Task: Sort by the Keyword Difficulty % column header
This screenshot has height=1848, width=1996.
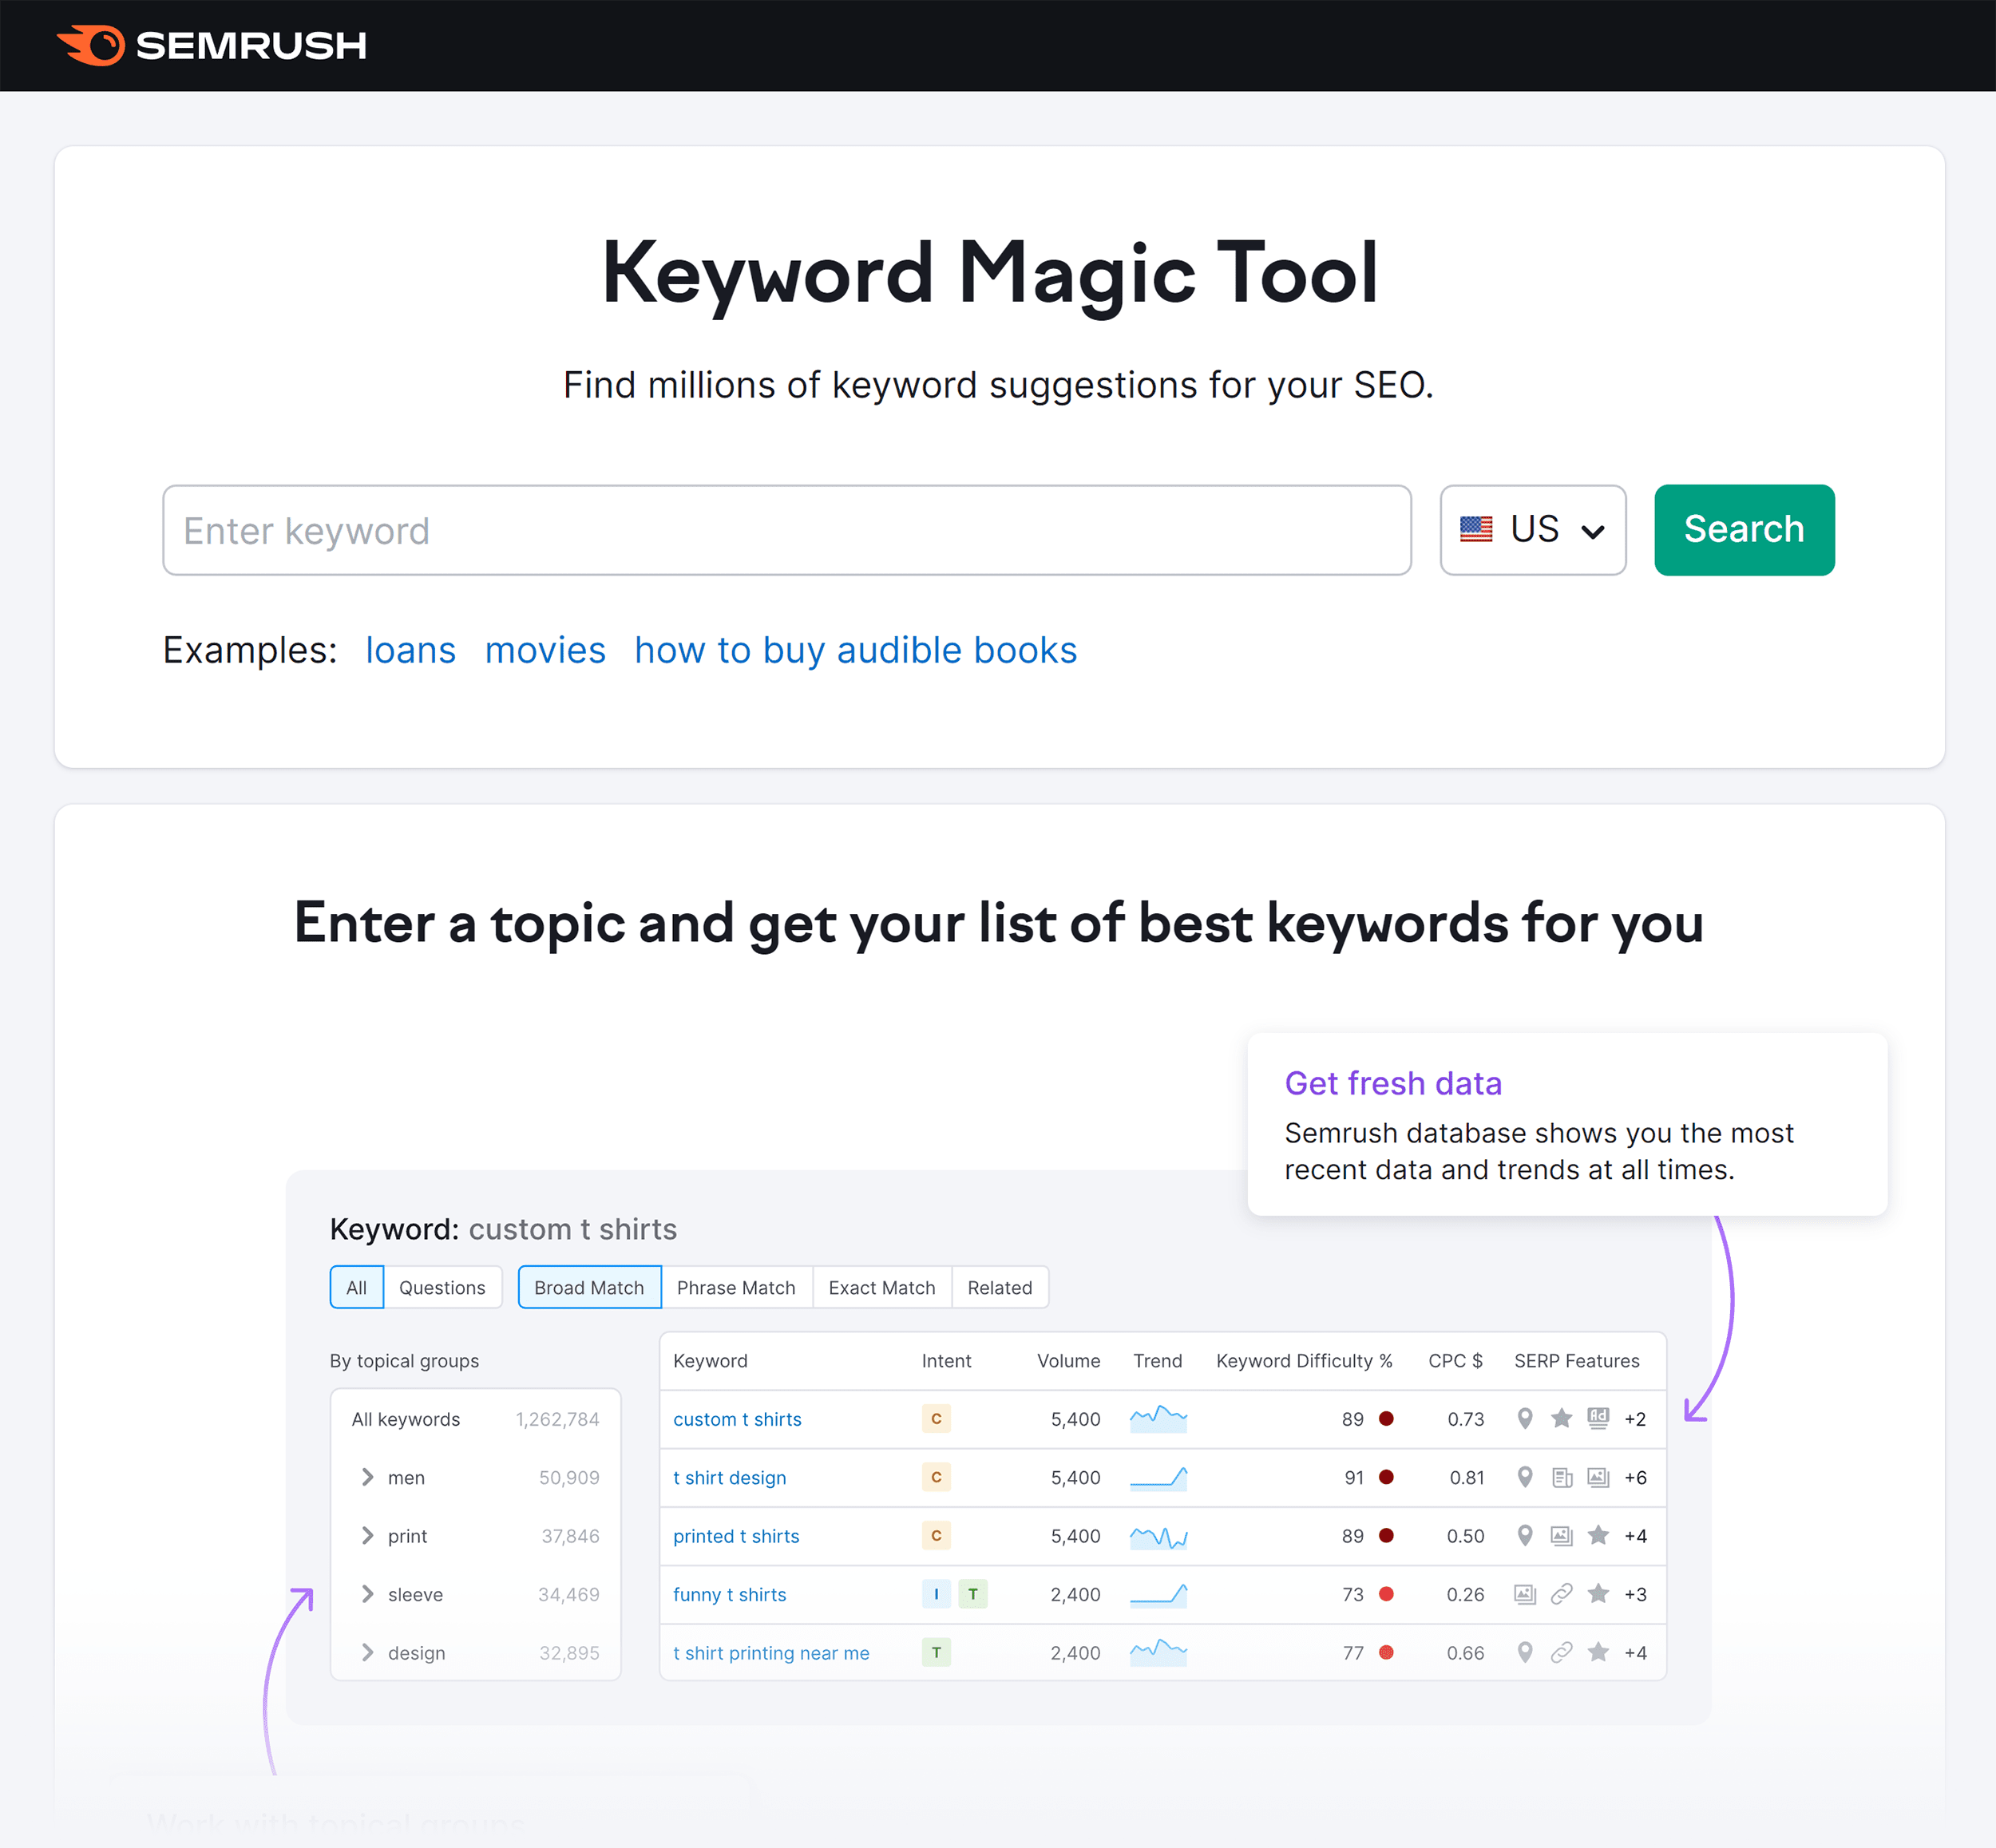Action: [1304, 1360]
